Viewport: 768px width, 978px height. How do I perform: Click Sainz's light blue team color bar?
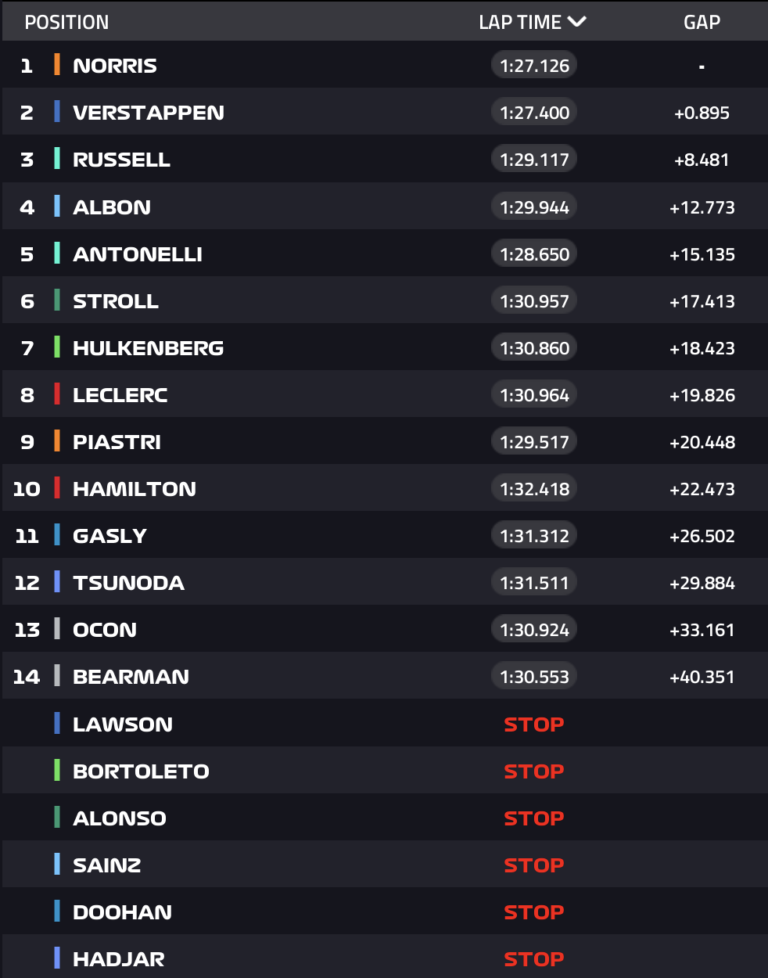click(57, 865)
